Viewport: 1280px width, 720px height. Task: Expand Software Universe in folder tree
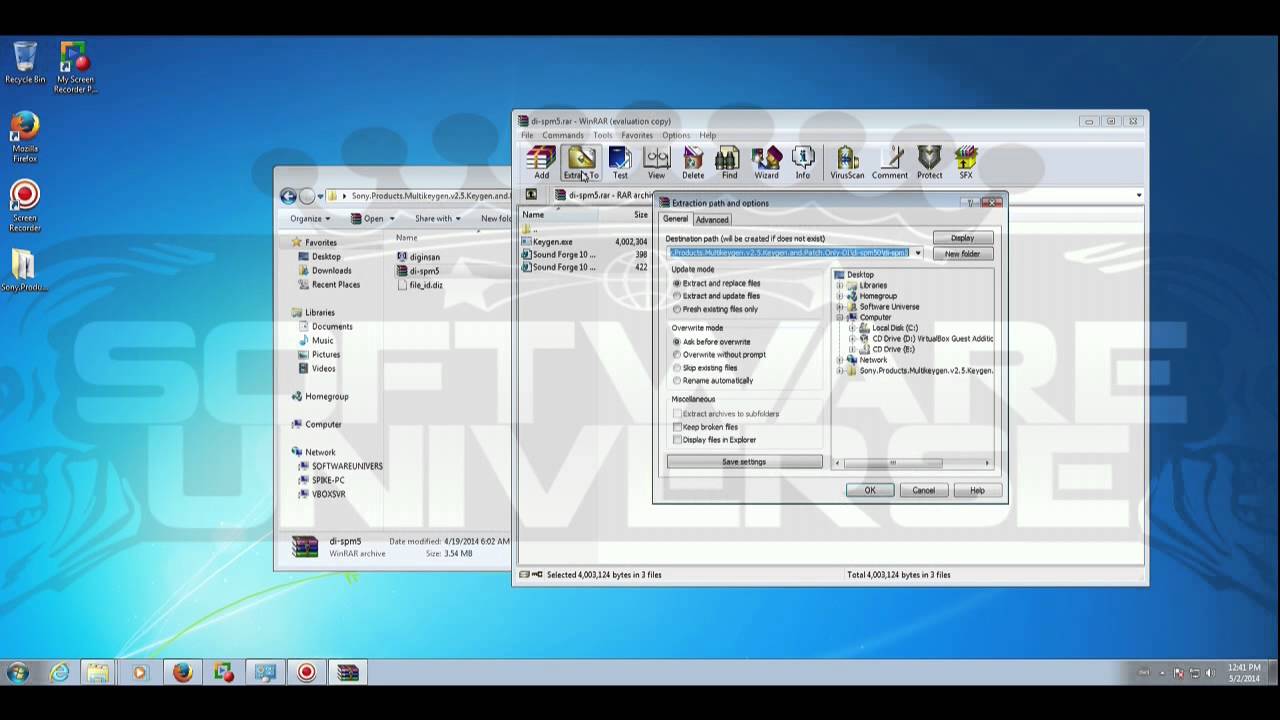click(x=840, y=307)
